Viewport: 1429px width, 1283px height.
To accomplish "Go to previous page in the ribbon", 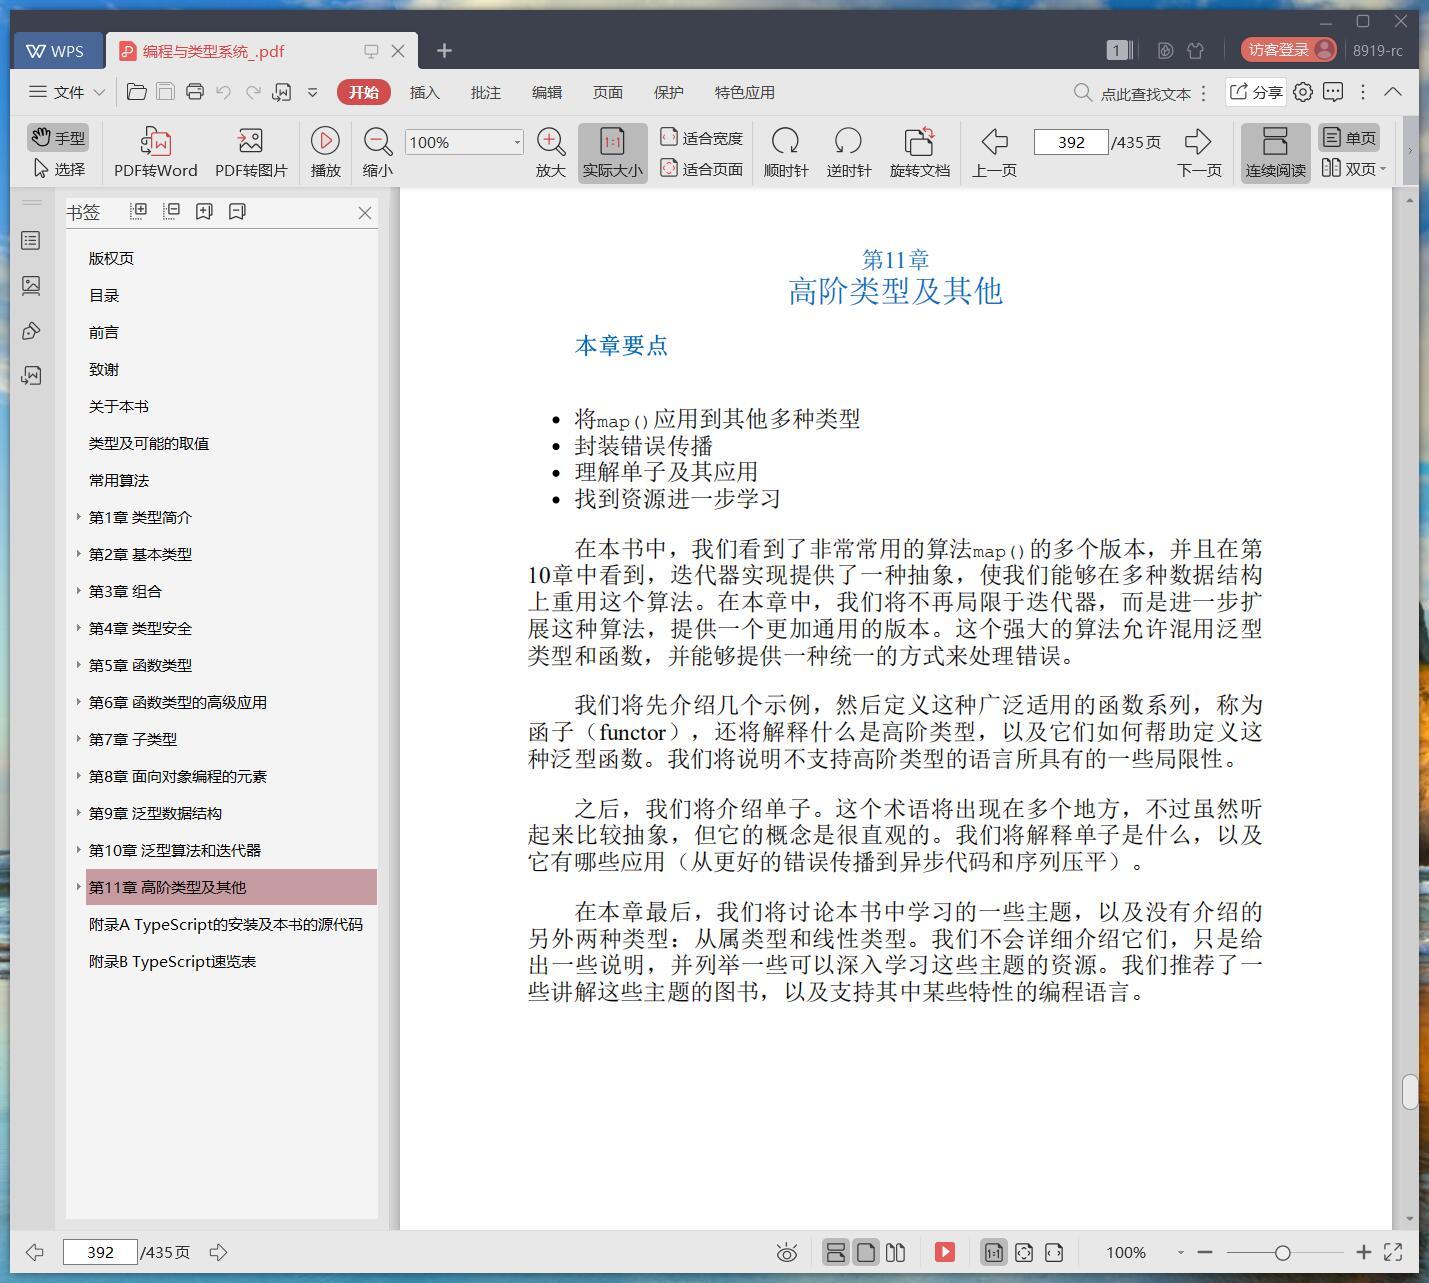I will coord(994,153).
